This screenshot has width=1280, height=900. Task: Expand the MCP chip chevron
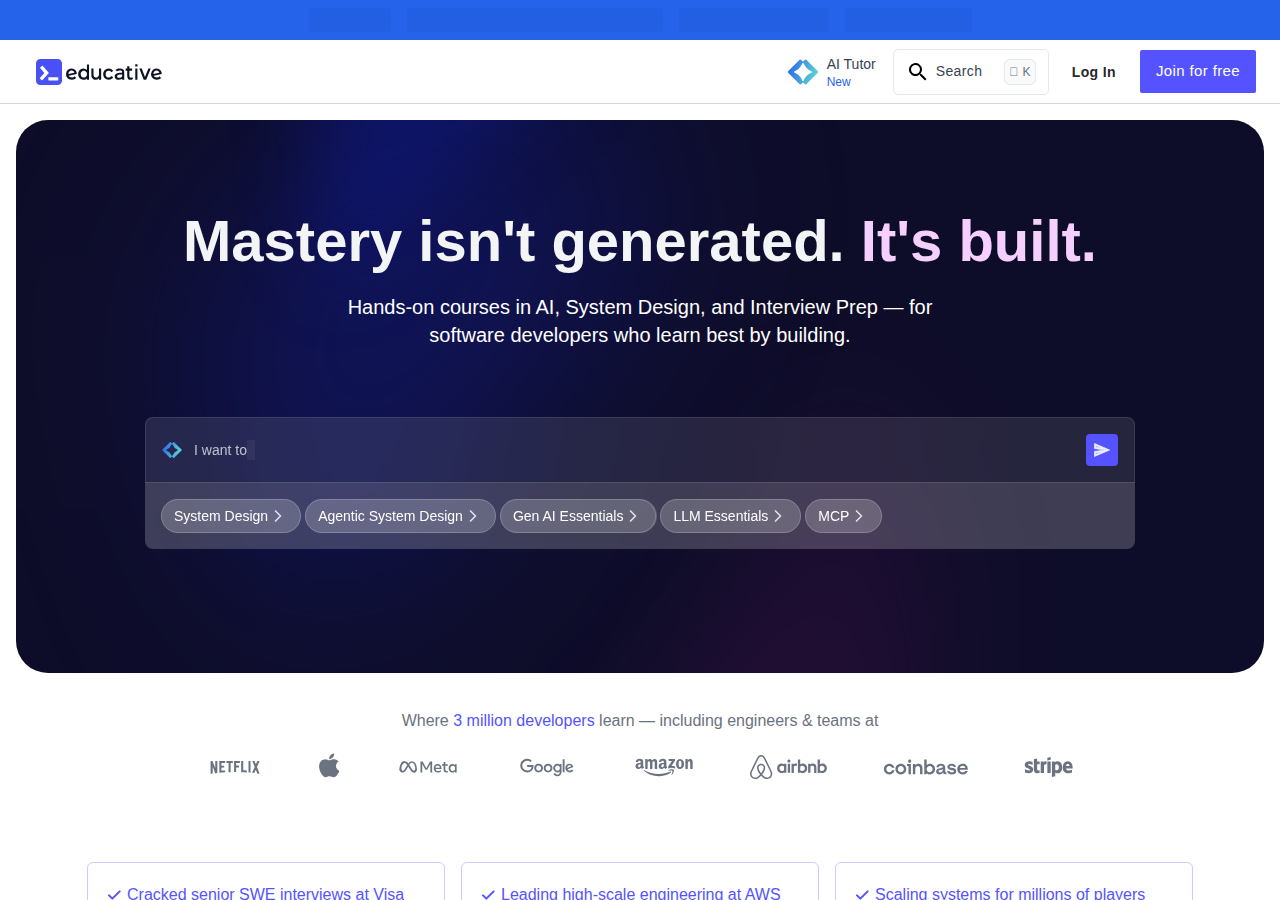[x=859, y=516]
